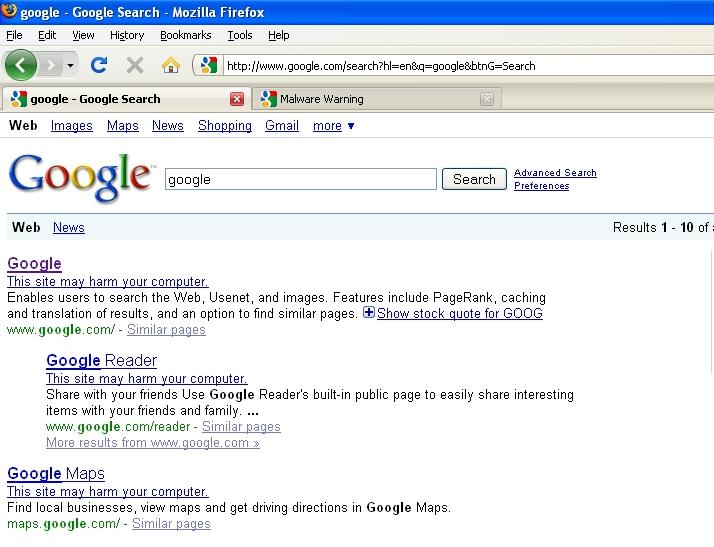Open the Maps link in top navigation
The height and width of the screenshot is (547, 714).
[x=122, y=126]
